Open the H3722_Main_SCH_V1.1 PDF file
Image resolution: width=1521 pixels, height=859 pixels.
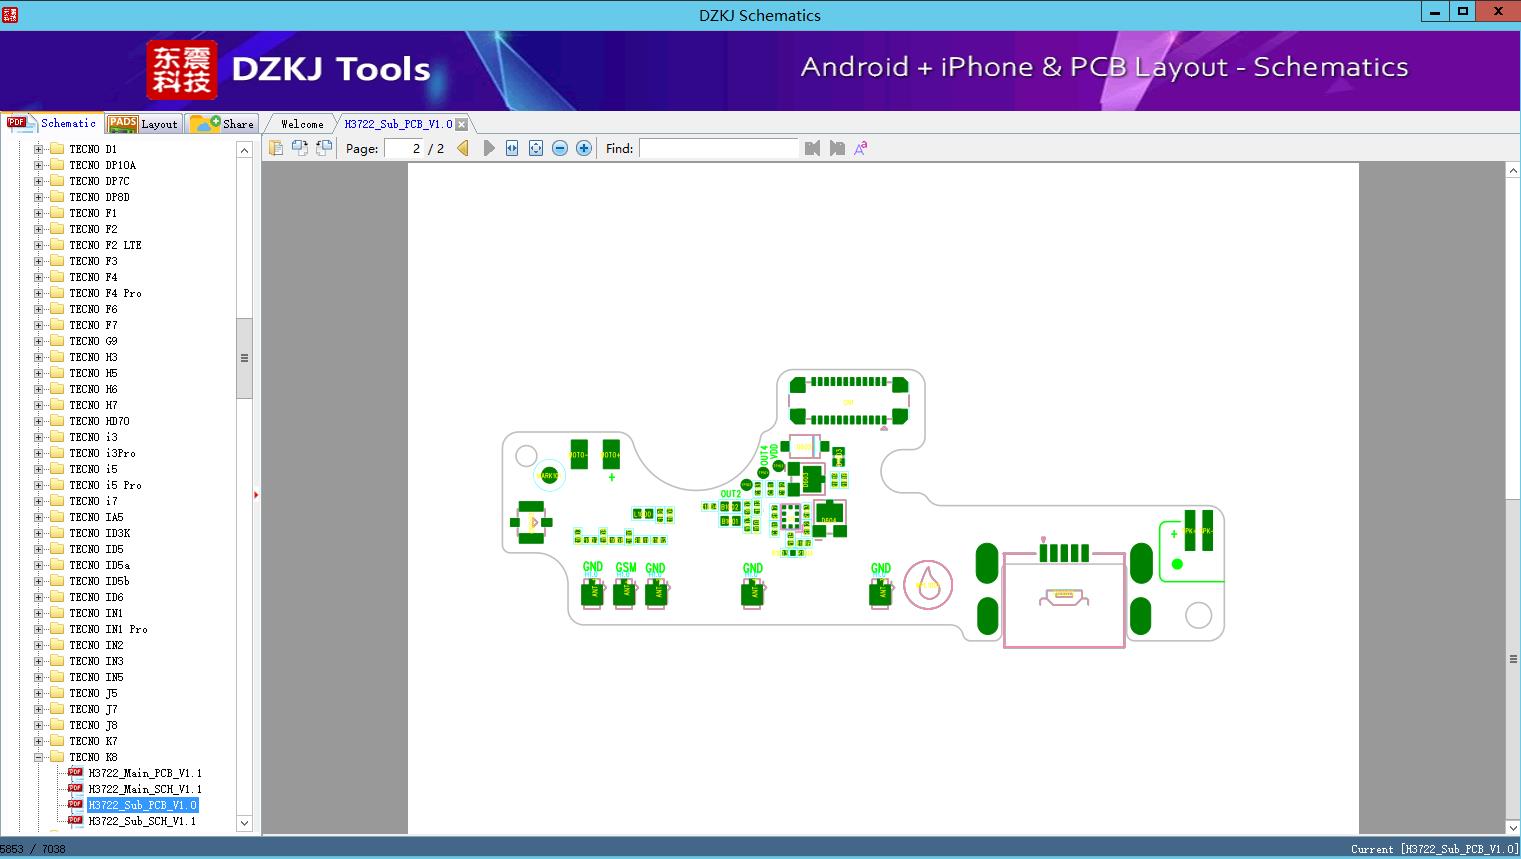145,789
